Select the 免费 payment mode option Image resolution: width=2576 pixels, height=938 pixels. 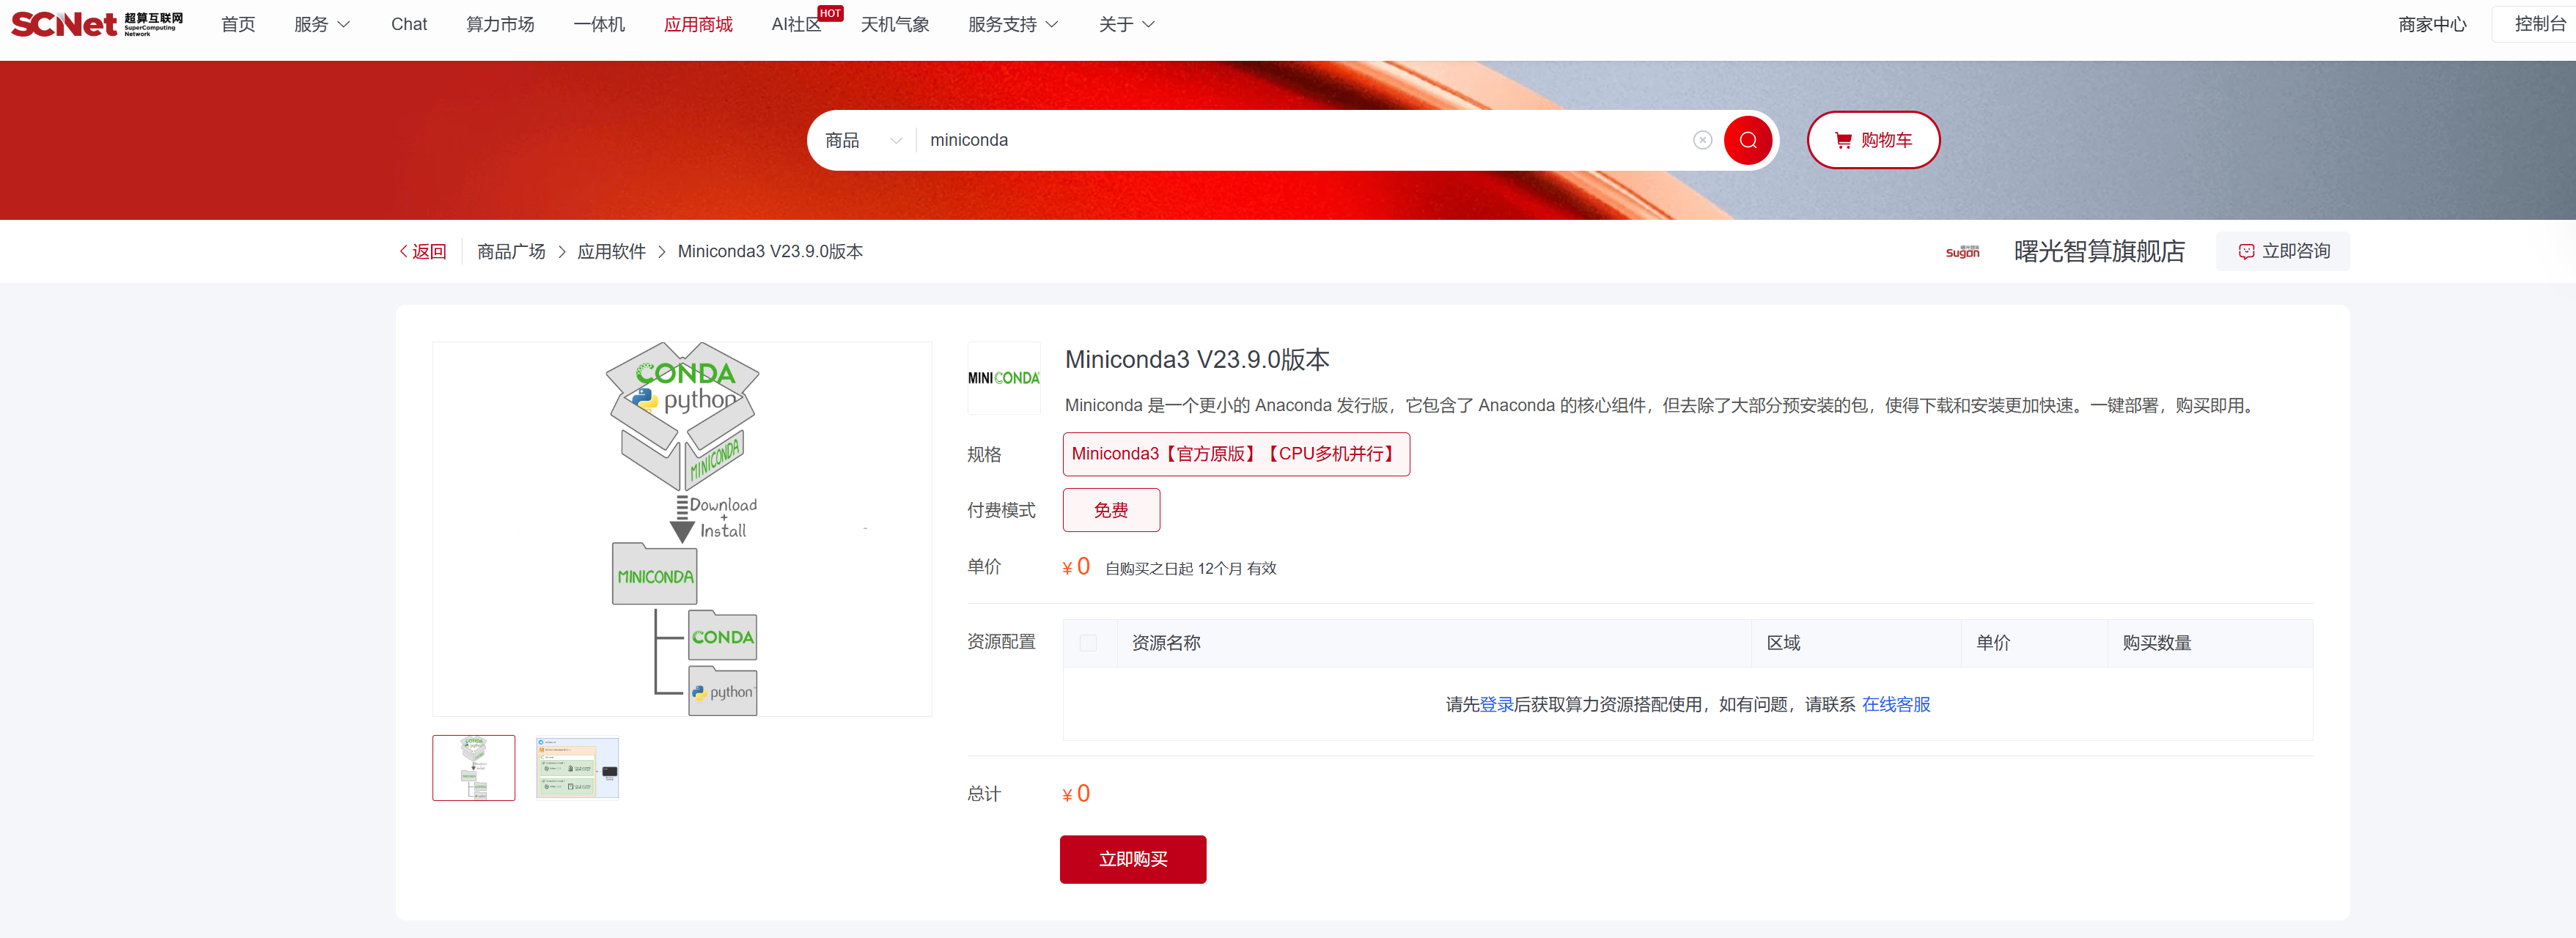[x=1110, y=510]
